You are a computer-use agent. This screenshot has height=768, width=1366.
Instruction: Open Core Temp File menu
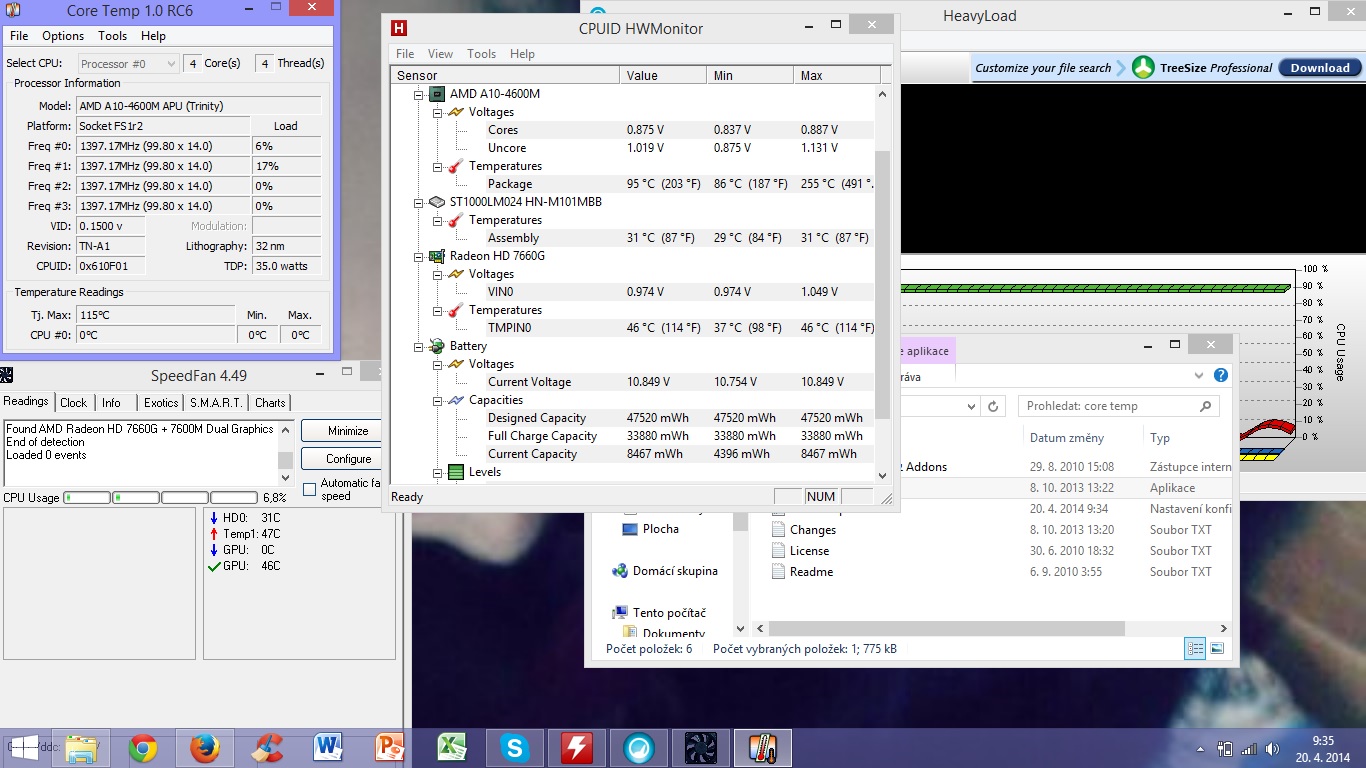click(x=19, y=35)
